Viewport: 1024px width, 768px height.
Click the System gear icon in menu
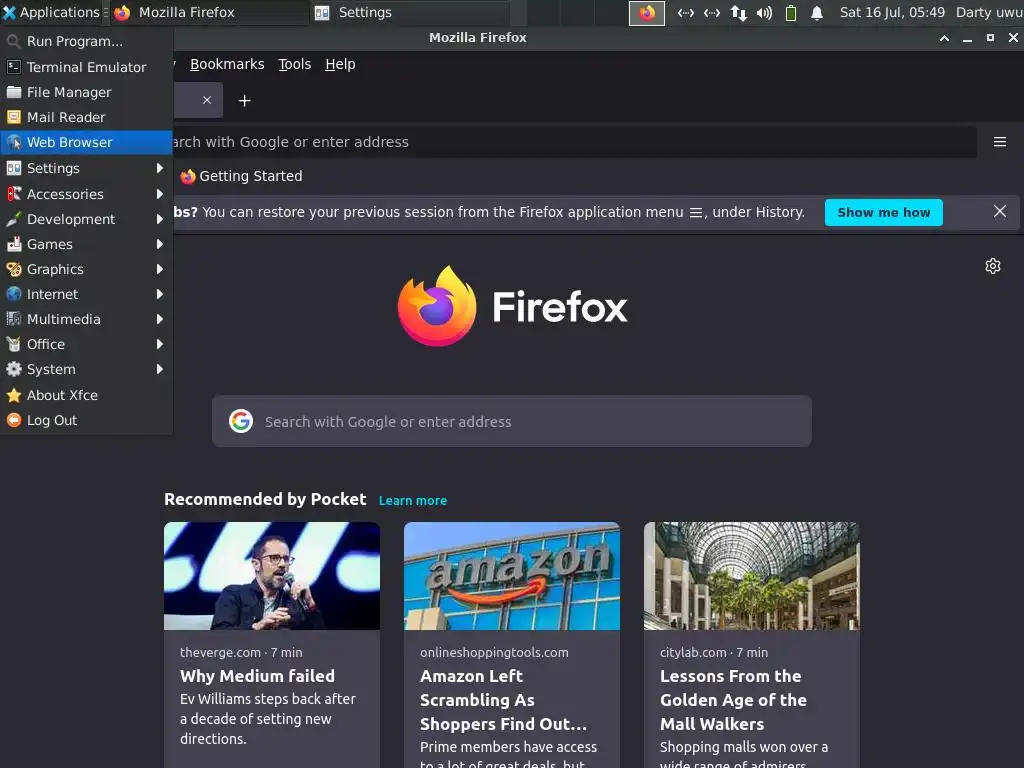coord(14,369)
